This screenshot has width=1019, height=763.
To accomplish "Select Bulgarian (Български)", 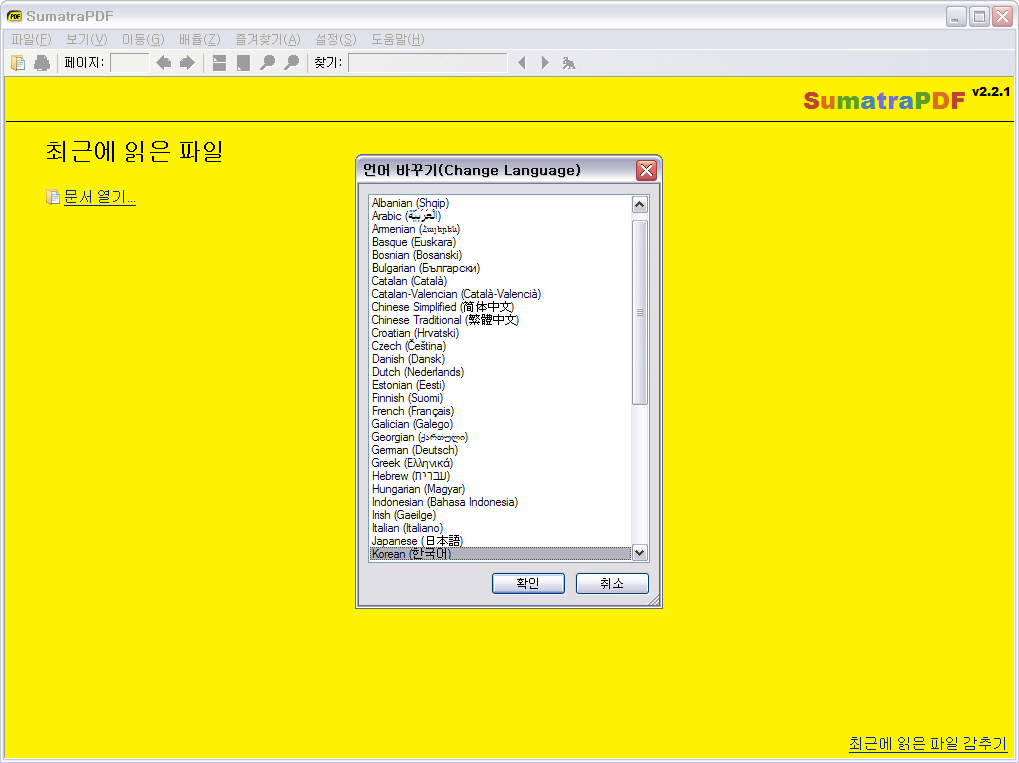I will [500, 268].
